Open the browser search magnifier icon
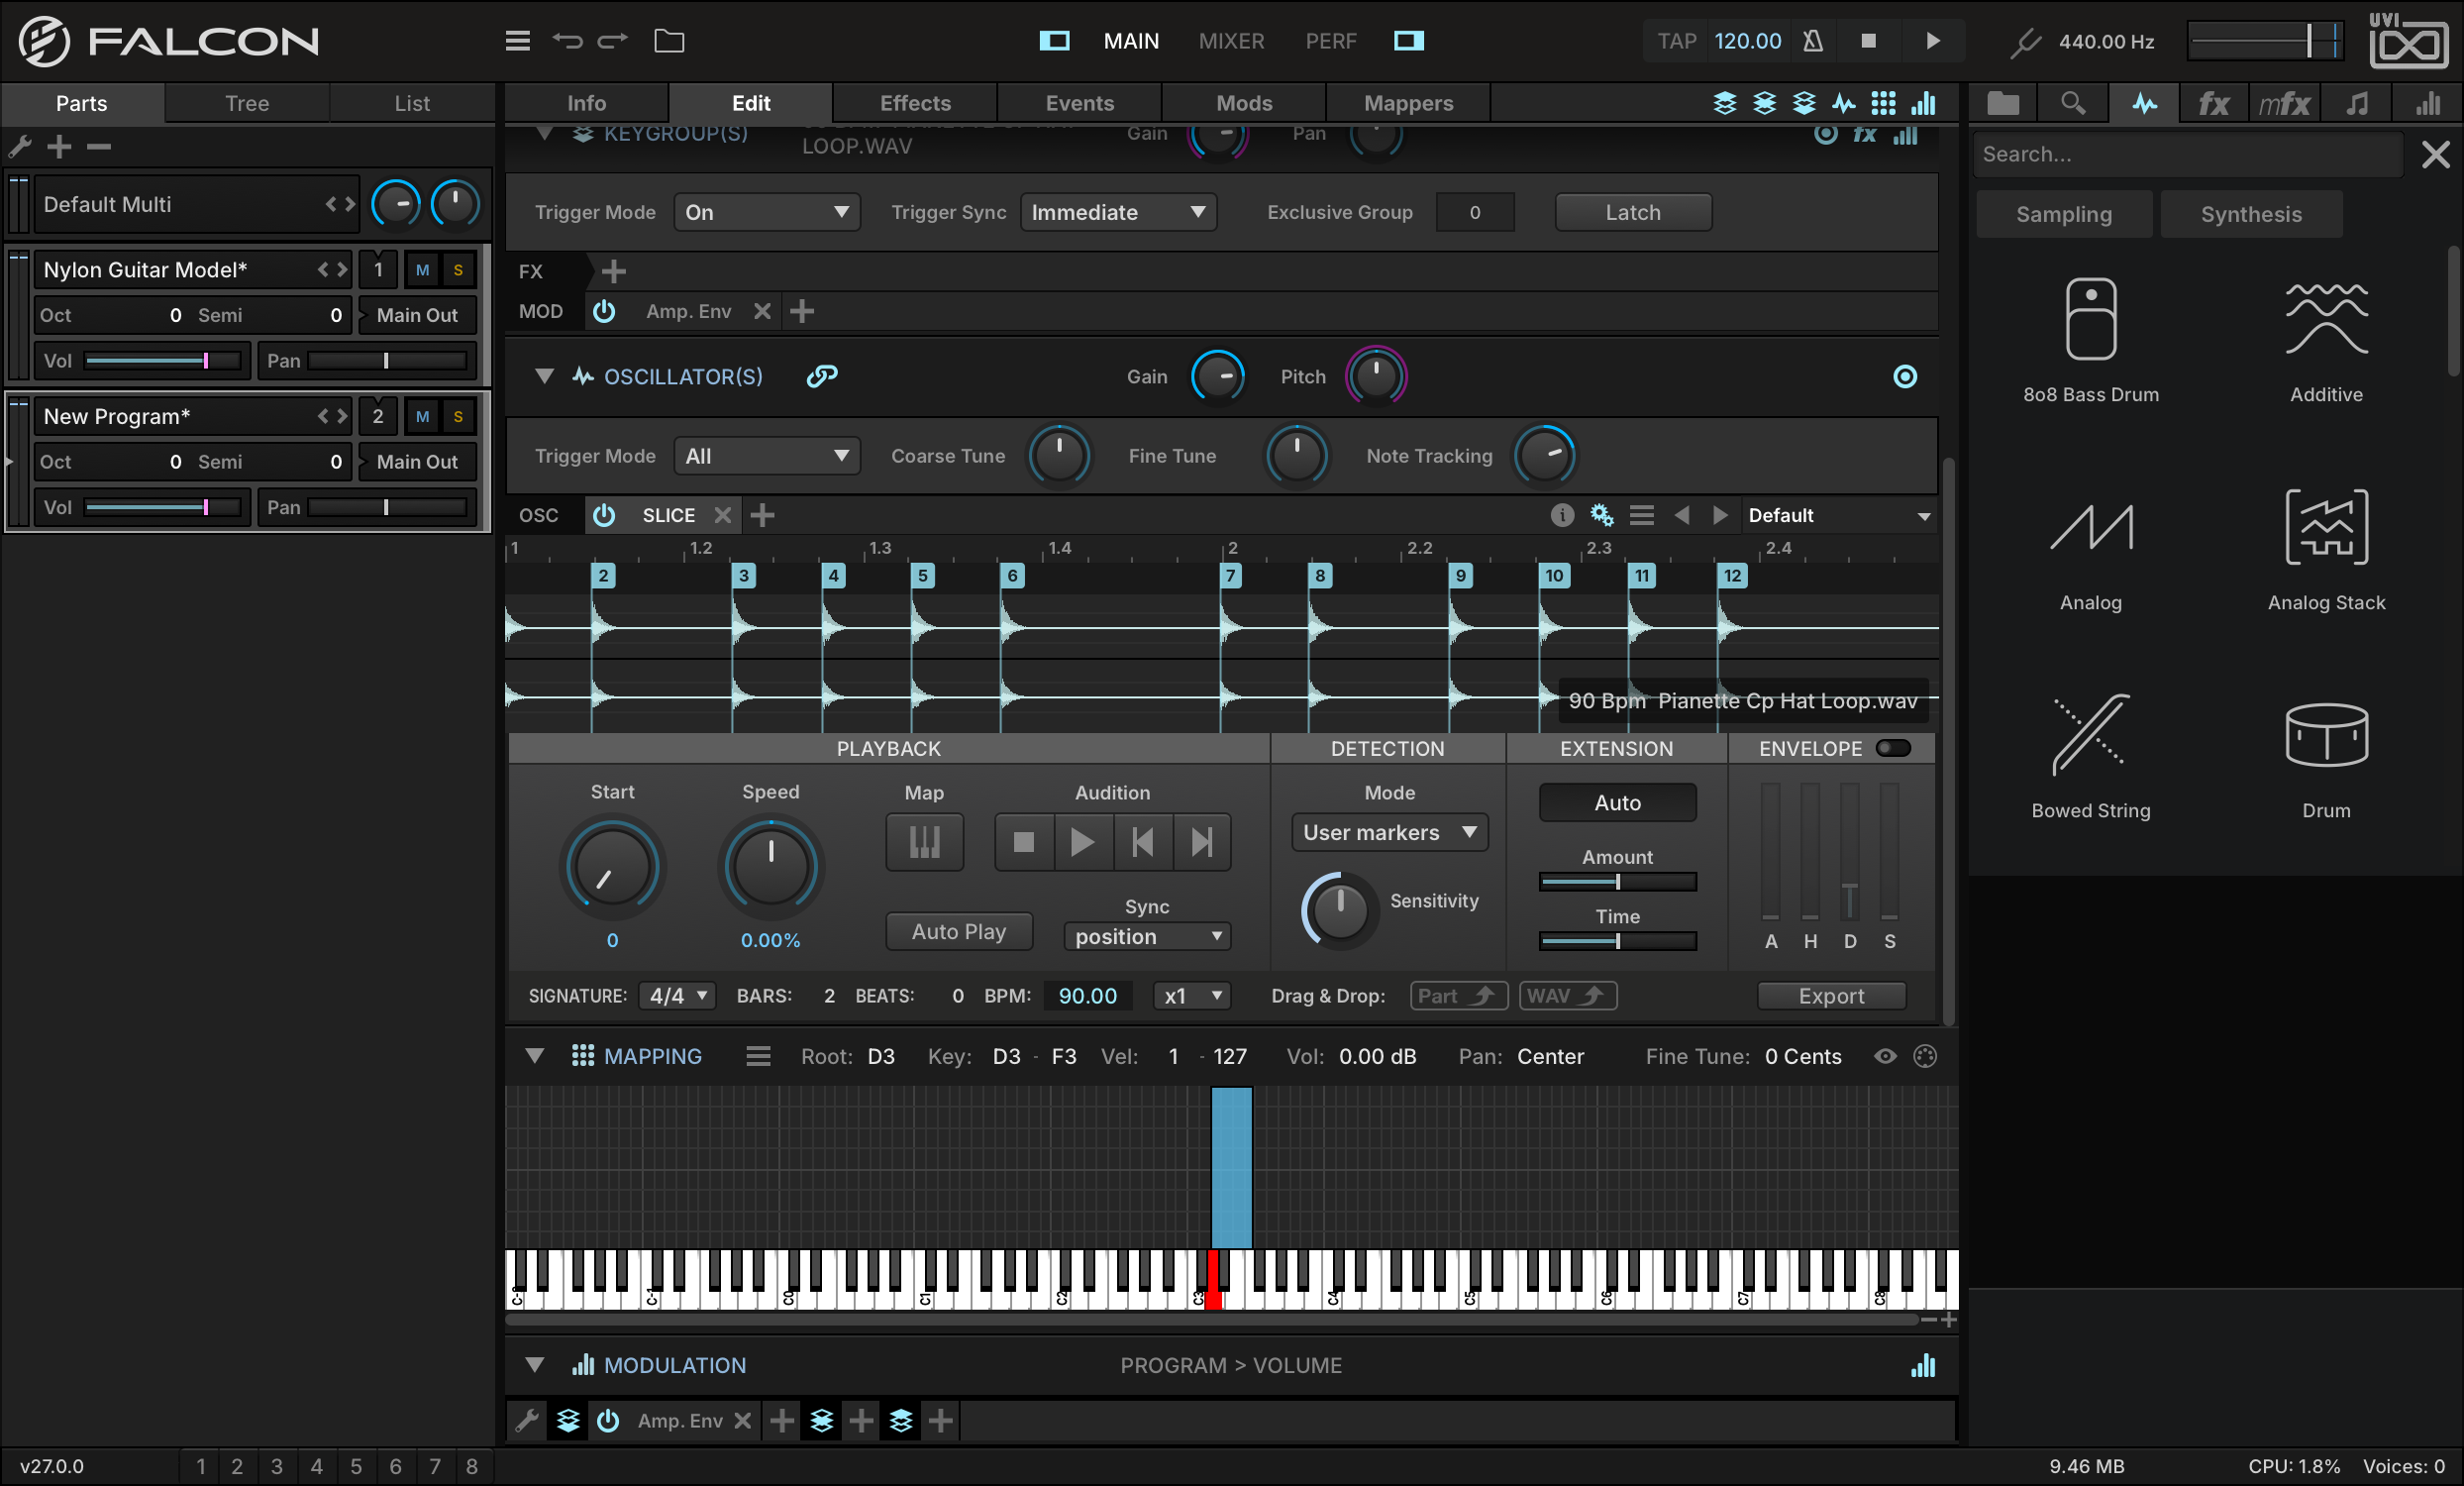This screenshot has width=2464, height=1486. [x=2072, y=103]
